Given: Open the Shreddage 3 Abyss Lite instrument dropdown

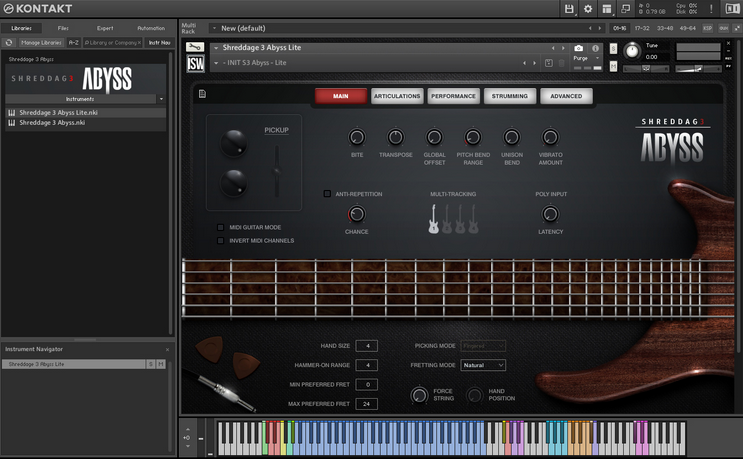Looking at the screenshot, I should 216,48.
